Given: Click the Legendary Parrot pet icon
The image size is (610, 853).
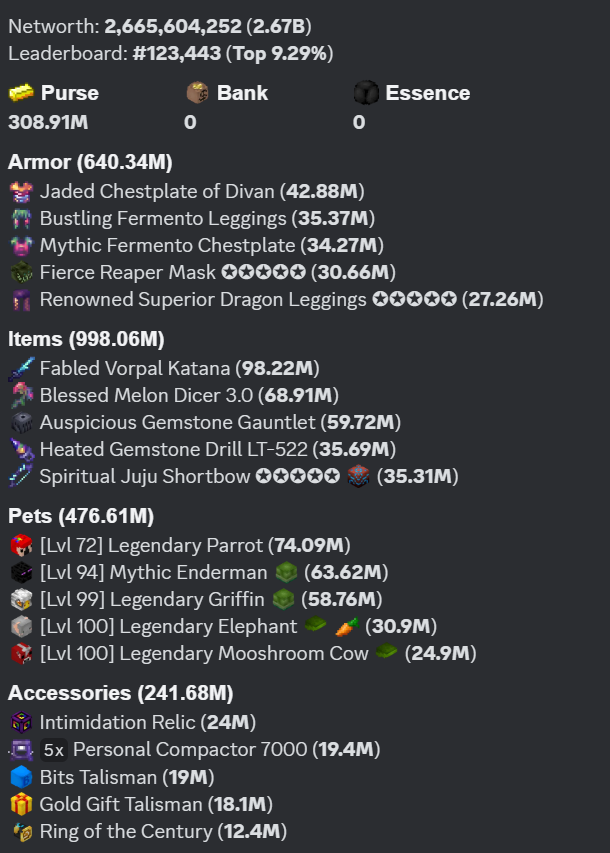Looking at the screenshot, I should click(22, 545).
